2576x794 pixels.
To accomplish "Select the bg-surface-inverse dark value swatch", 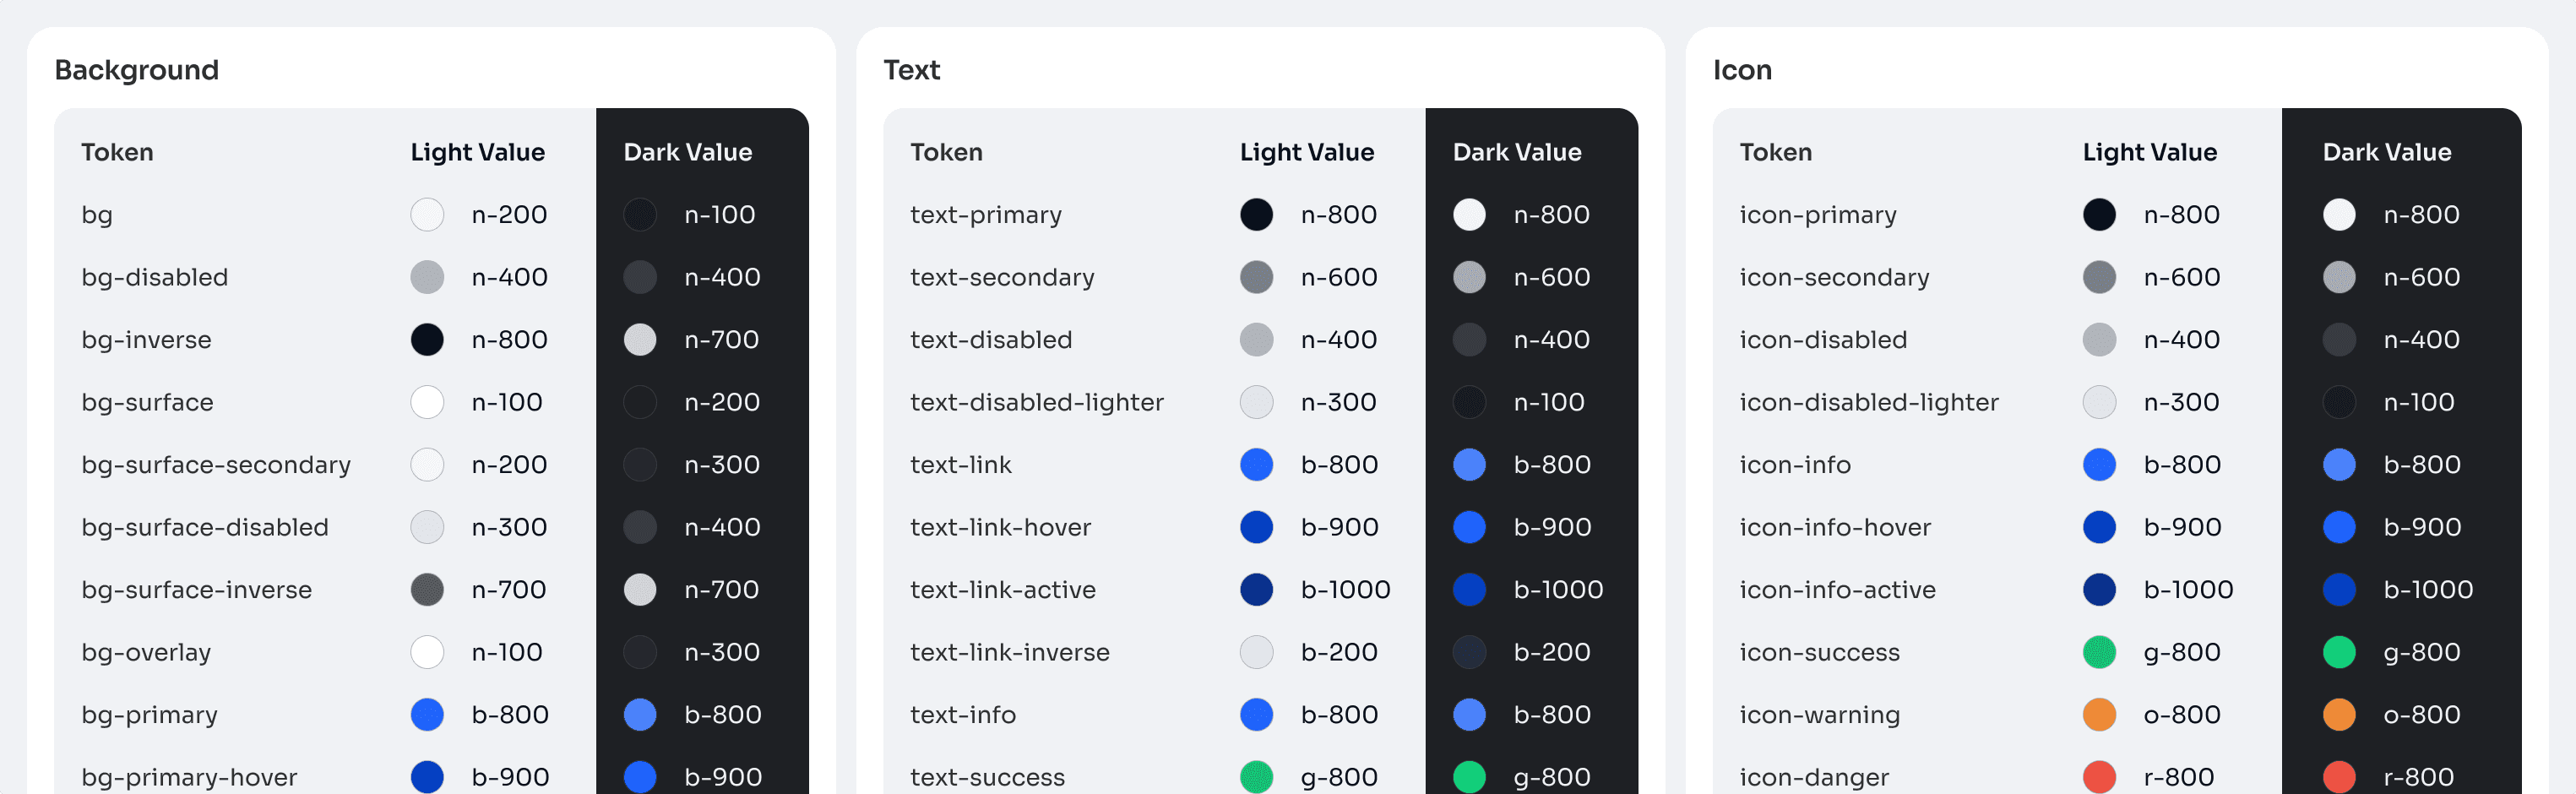I will [x=640, y=590].
